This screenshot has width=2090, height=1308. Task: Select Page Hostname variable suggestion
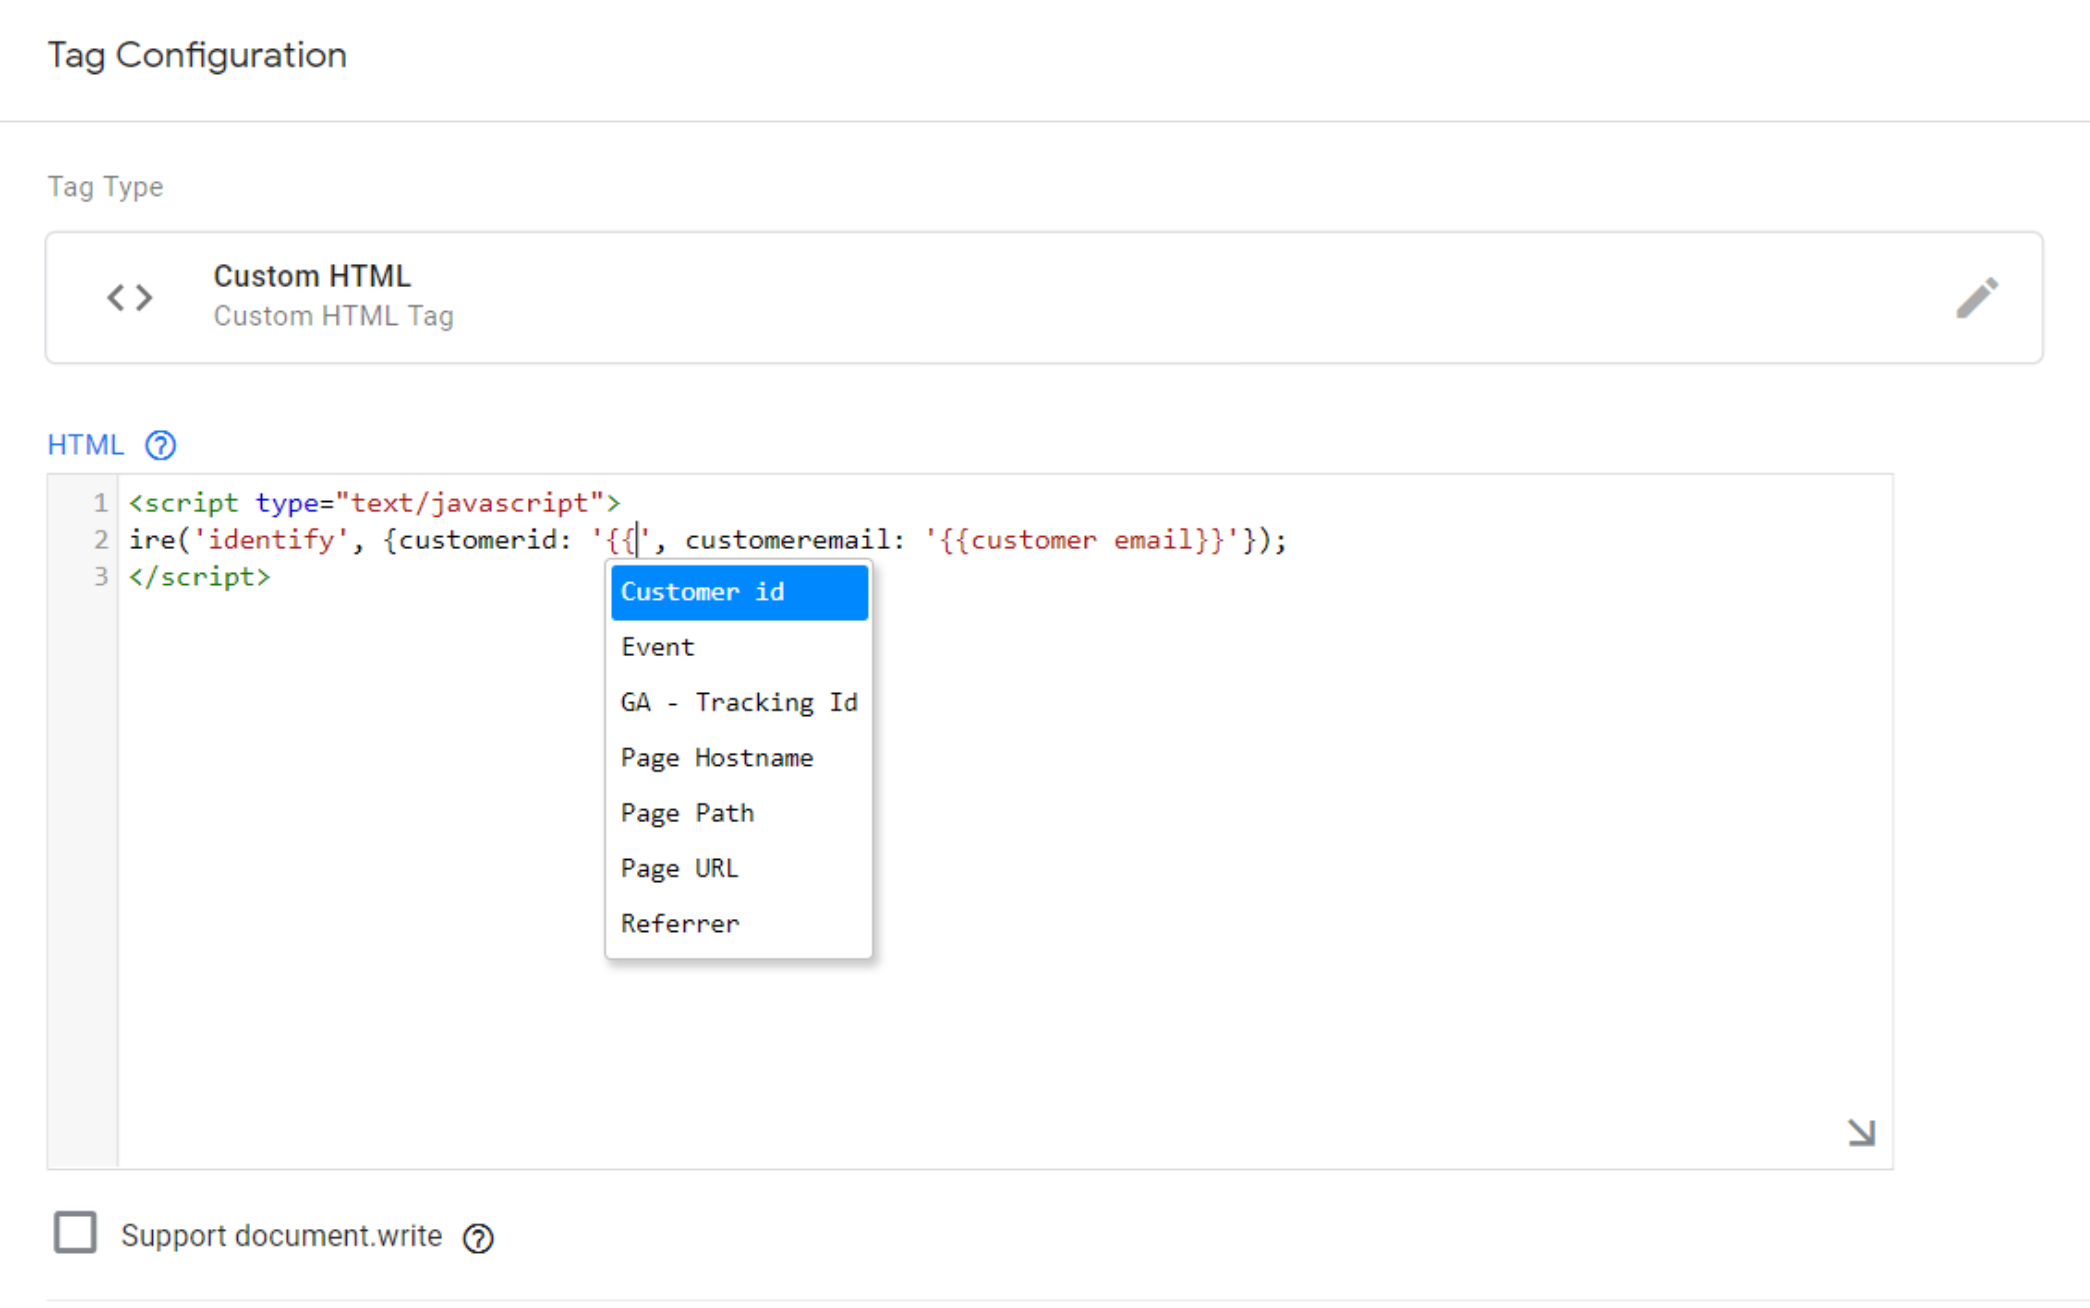[x=739, y=758]
